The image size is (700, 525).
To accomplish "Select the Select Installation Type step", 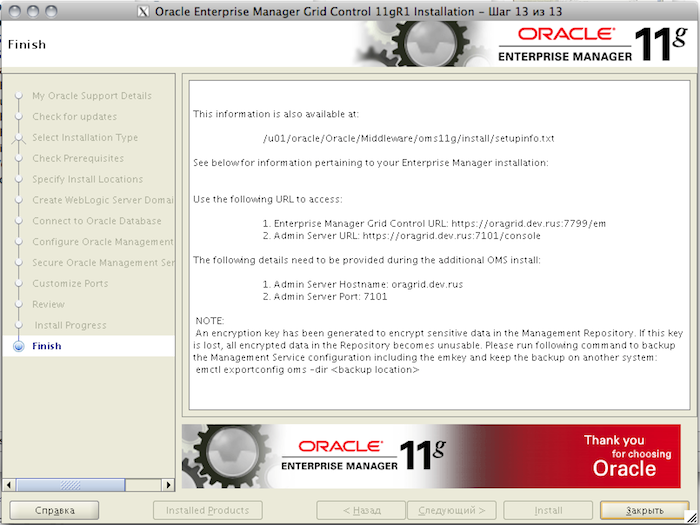I will tap(85, 138).
